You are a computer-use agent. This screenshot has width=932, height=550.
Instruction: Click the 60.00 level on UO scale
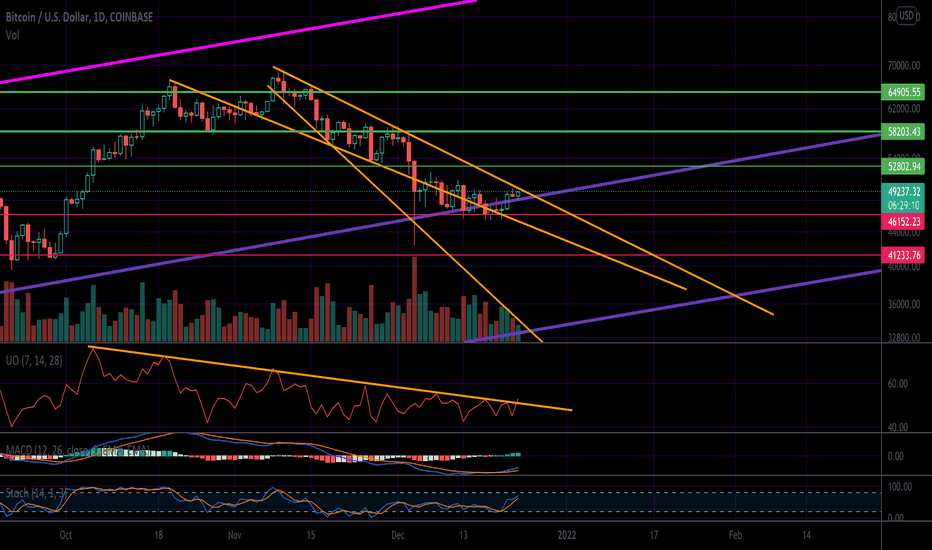click(x=898, y=384)
